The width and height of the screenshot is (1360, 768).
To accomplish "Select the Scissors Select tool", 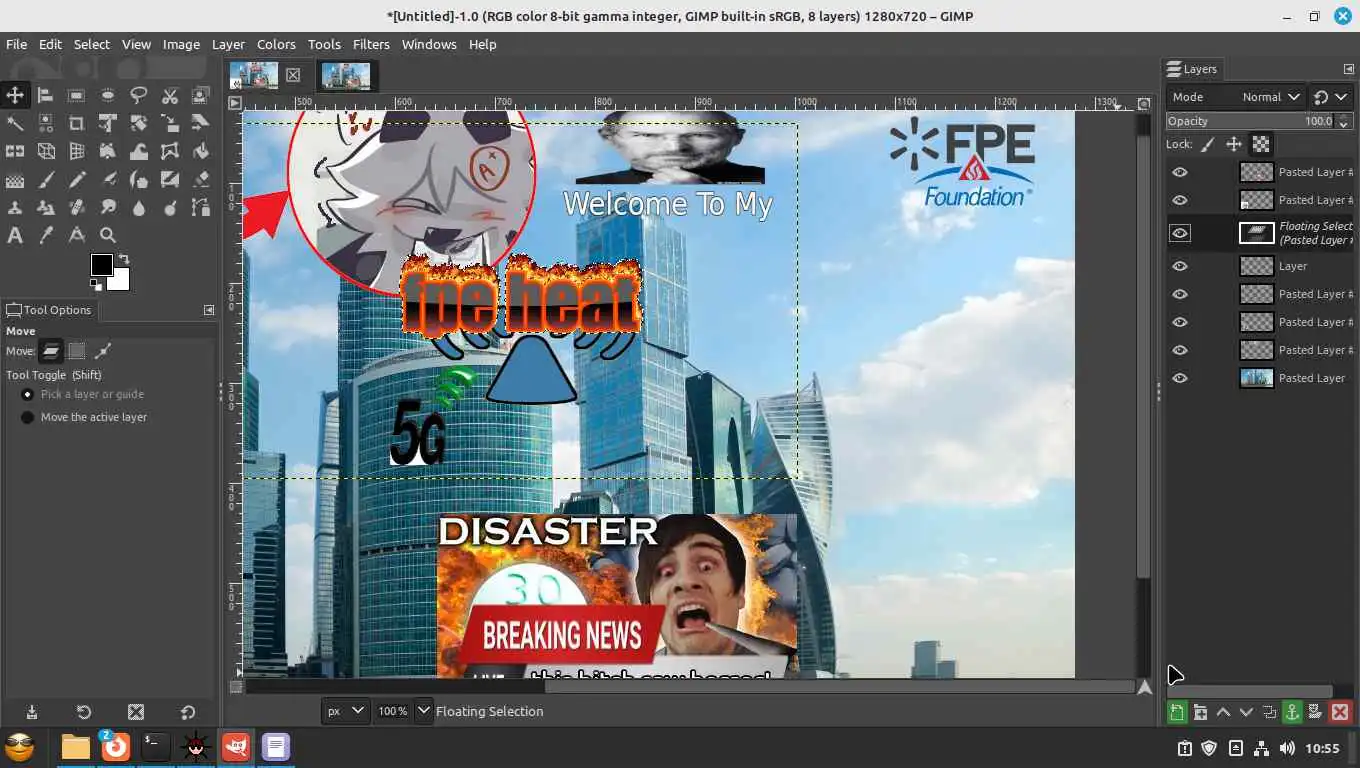I will (x=169, y=95).
